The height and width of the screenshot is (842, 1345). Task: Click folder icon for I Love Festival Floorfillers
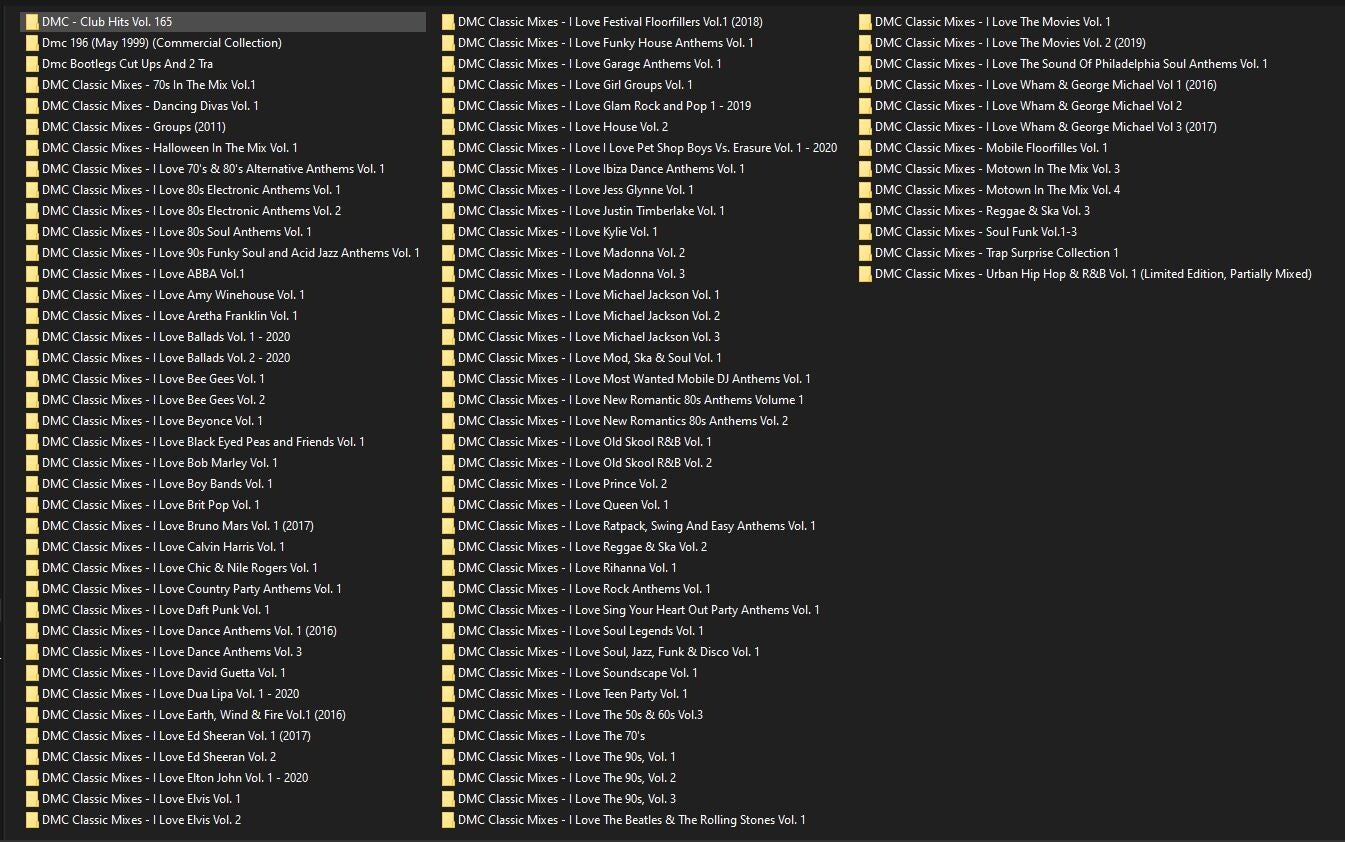[x=448, y=22]
